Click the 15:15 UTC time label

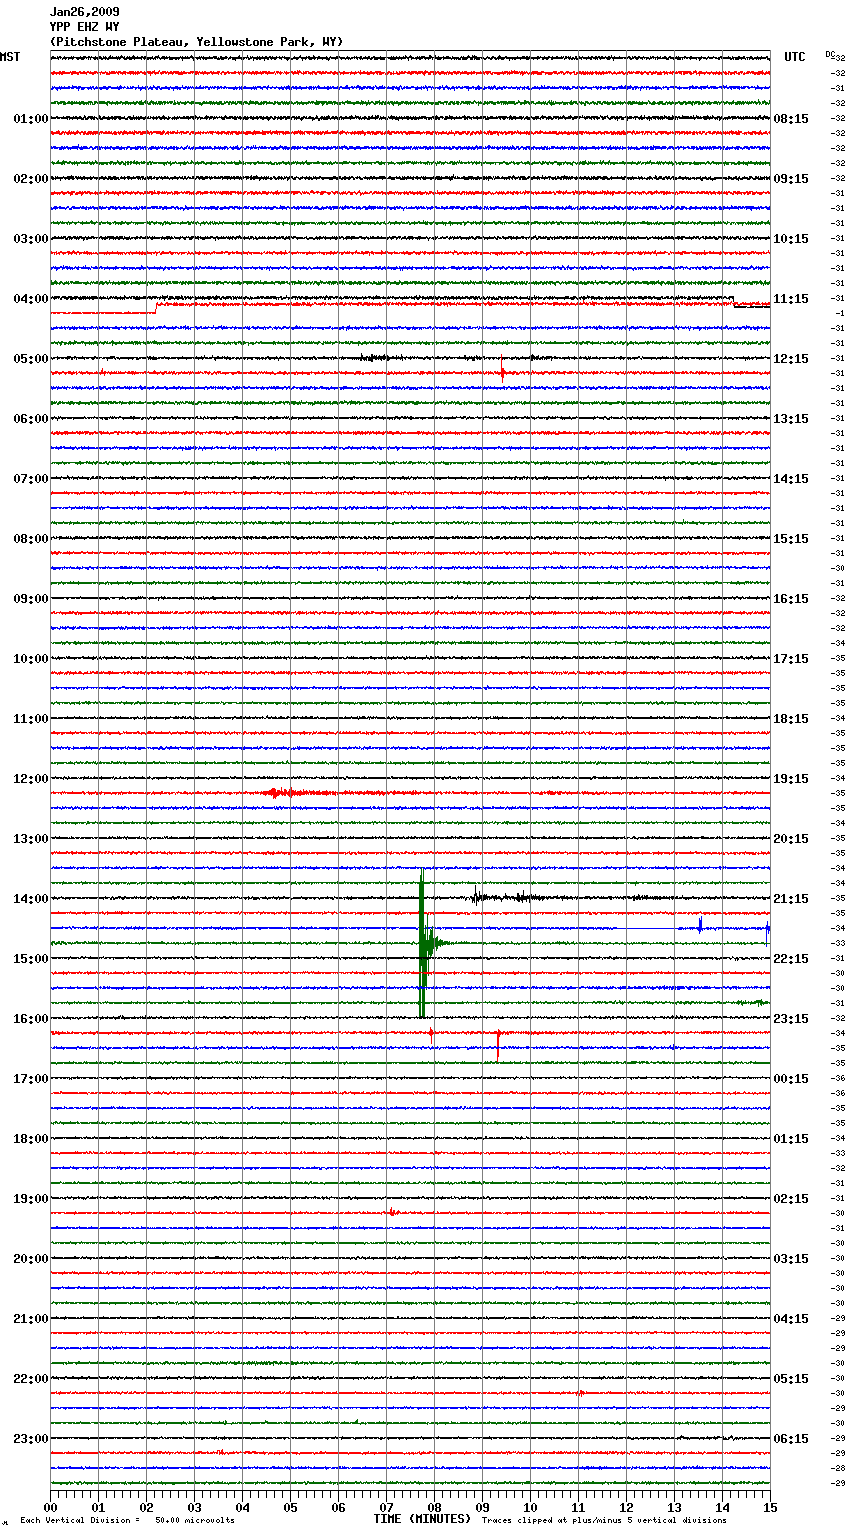[791, 539]
